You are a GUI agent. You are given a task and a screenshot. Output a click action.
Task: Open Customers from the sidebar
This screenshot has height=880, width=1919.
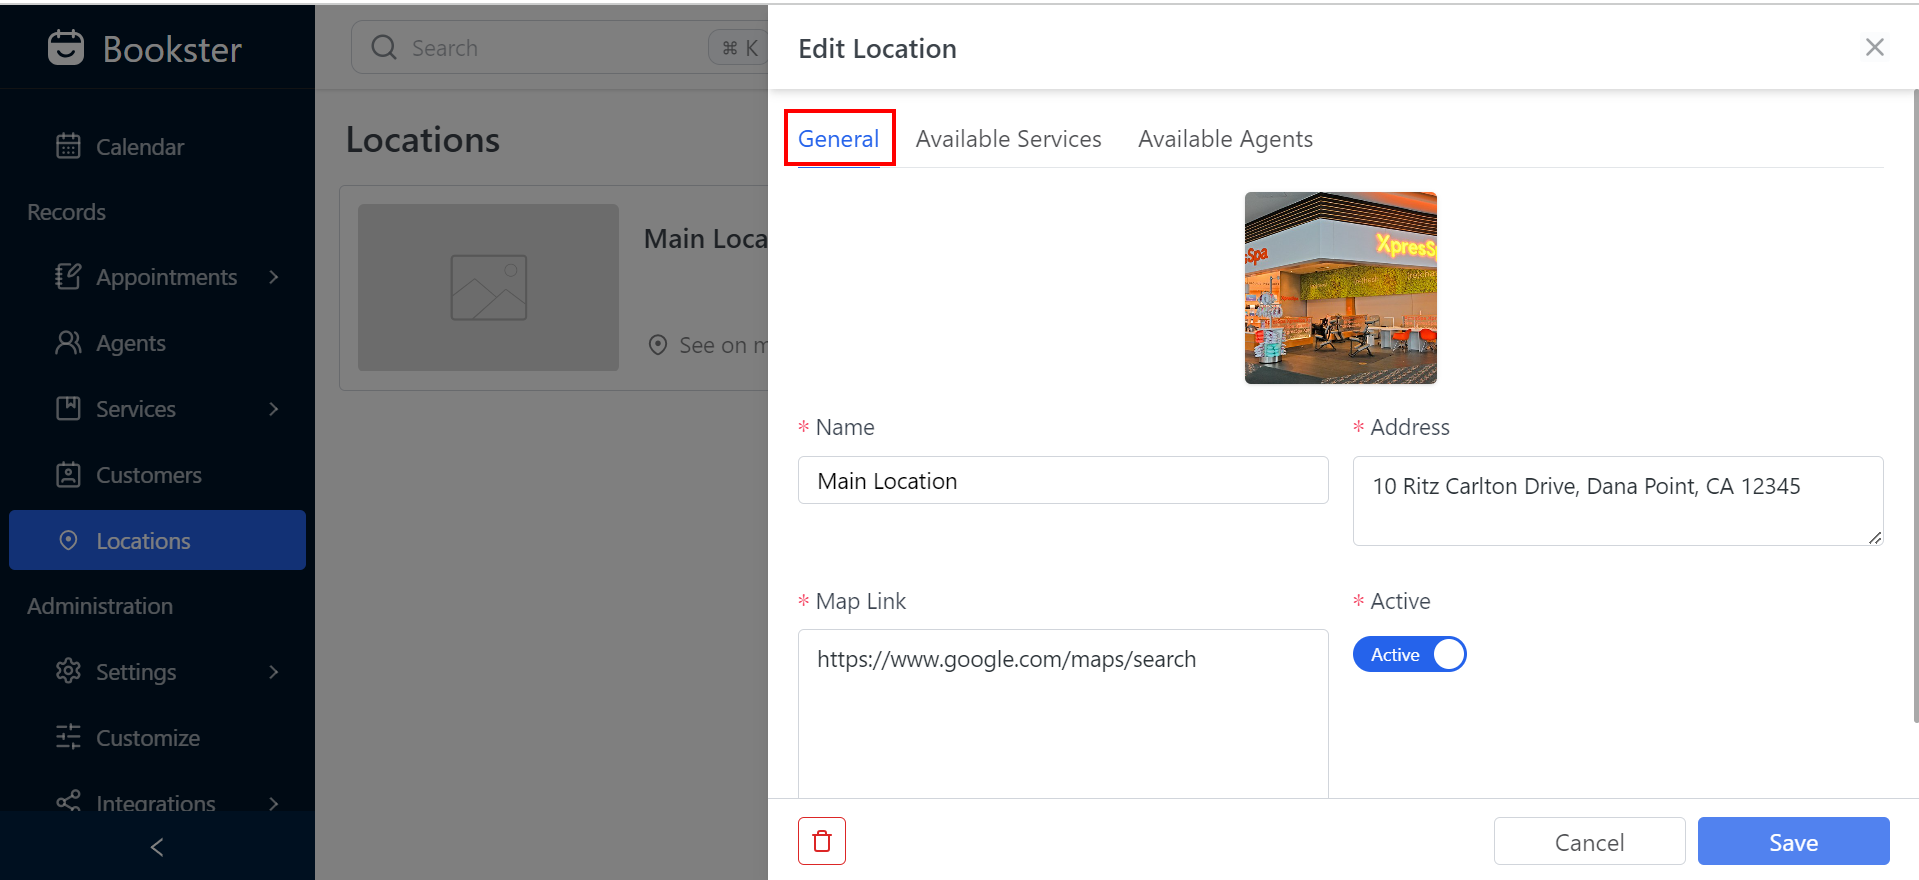pyautogui.click(x=148, y=475)
